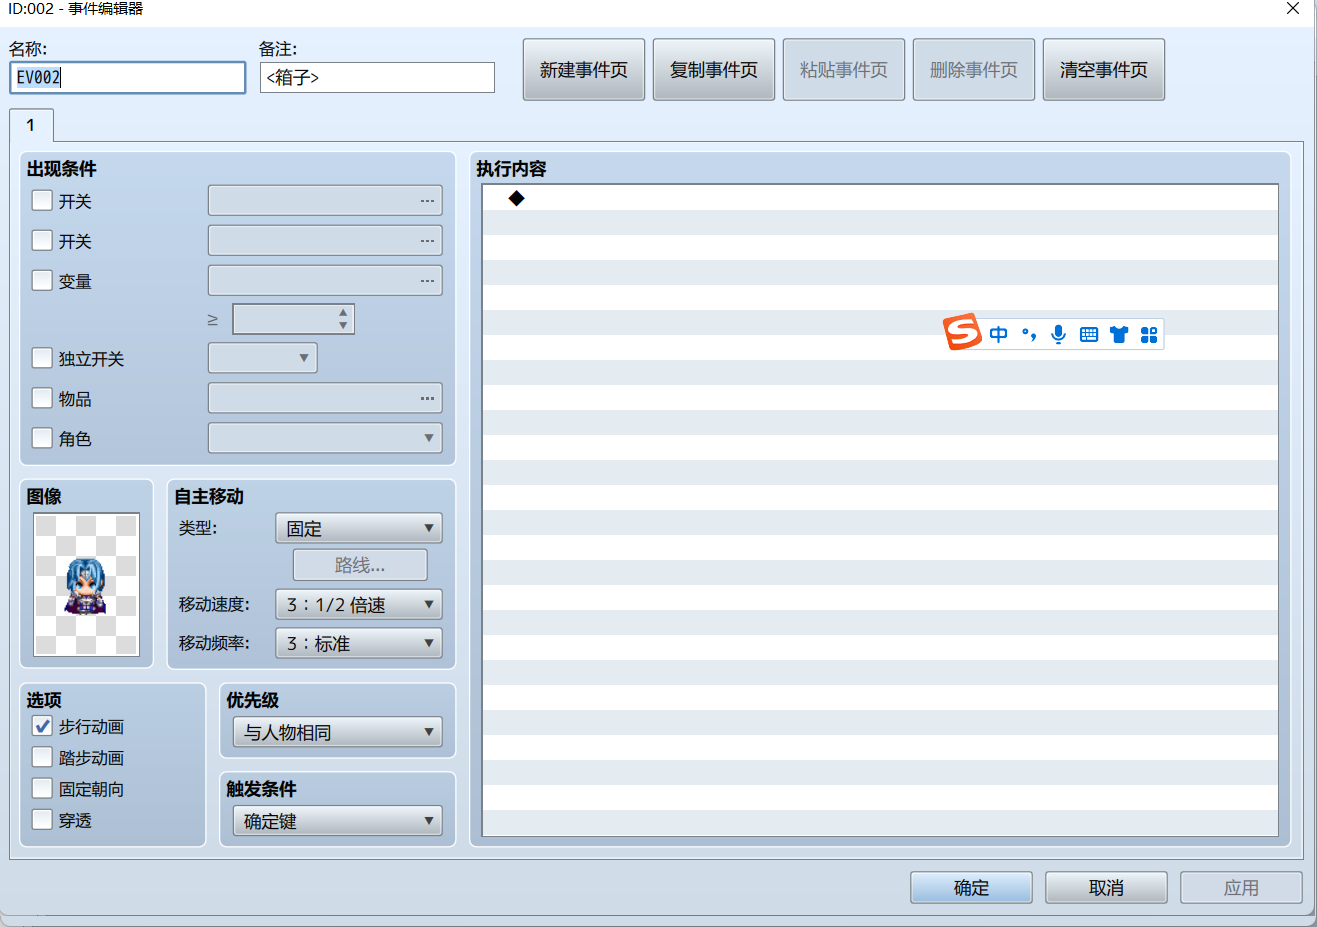Click the event character image thumbnail
Viewport: 1317px width, 927px height.
86,585
